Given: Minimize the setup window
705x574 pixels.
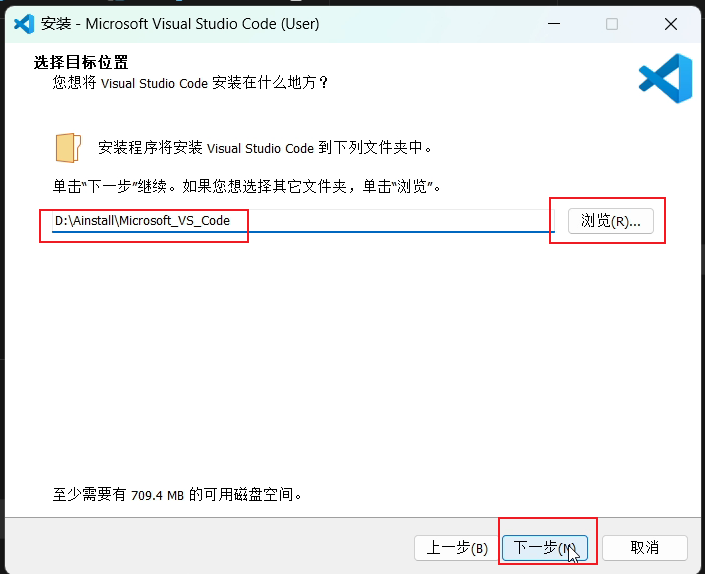Looking at the screenshot, I should (x=554, y=24).
